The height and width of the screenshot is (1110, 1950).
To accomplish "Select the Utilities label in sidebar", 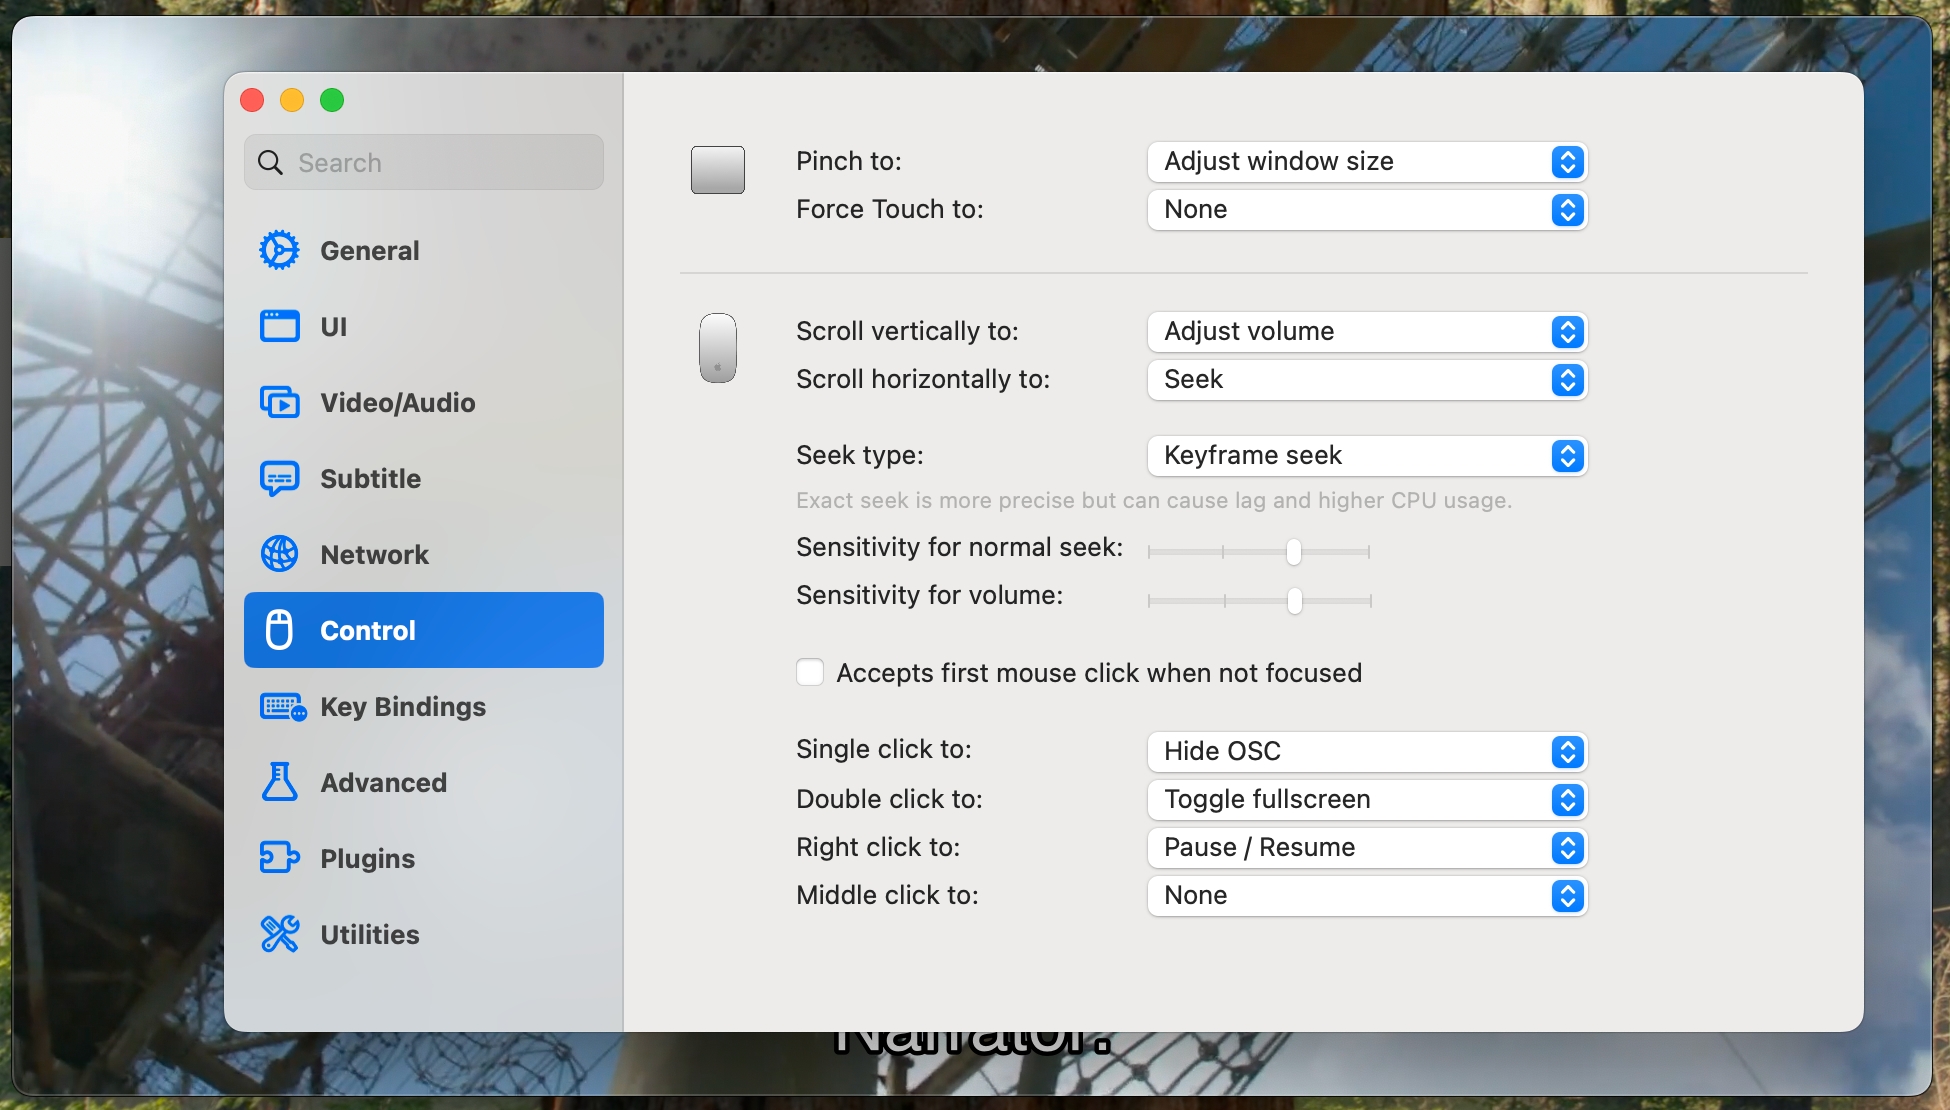I will coord(370,934).
